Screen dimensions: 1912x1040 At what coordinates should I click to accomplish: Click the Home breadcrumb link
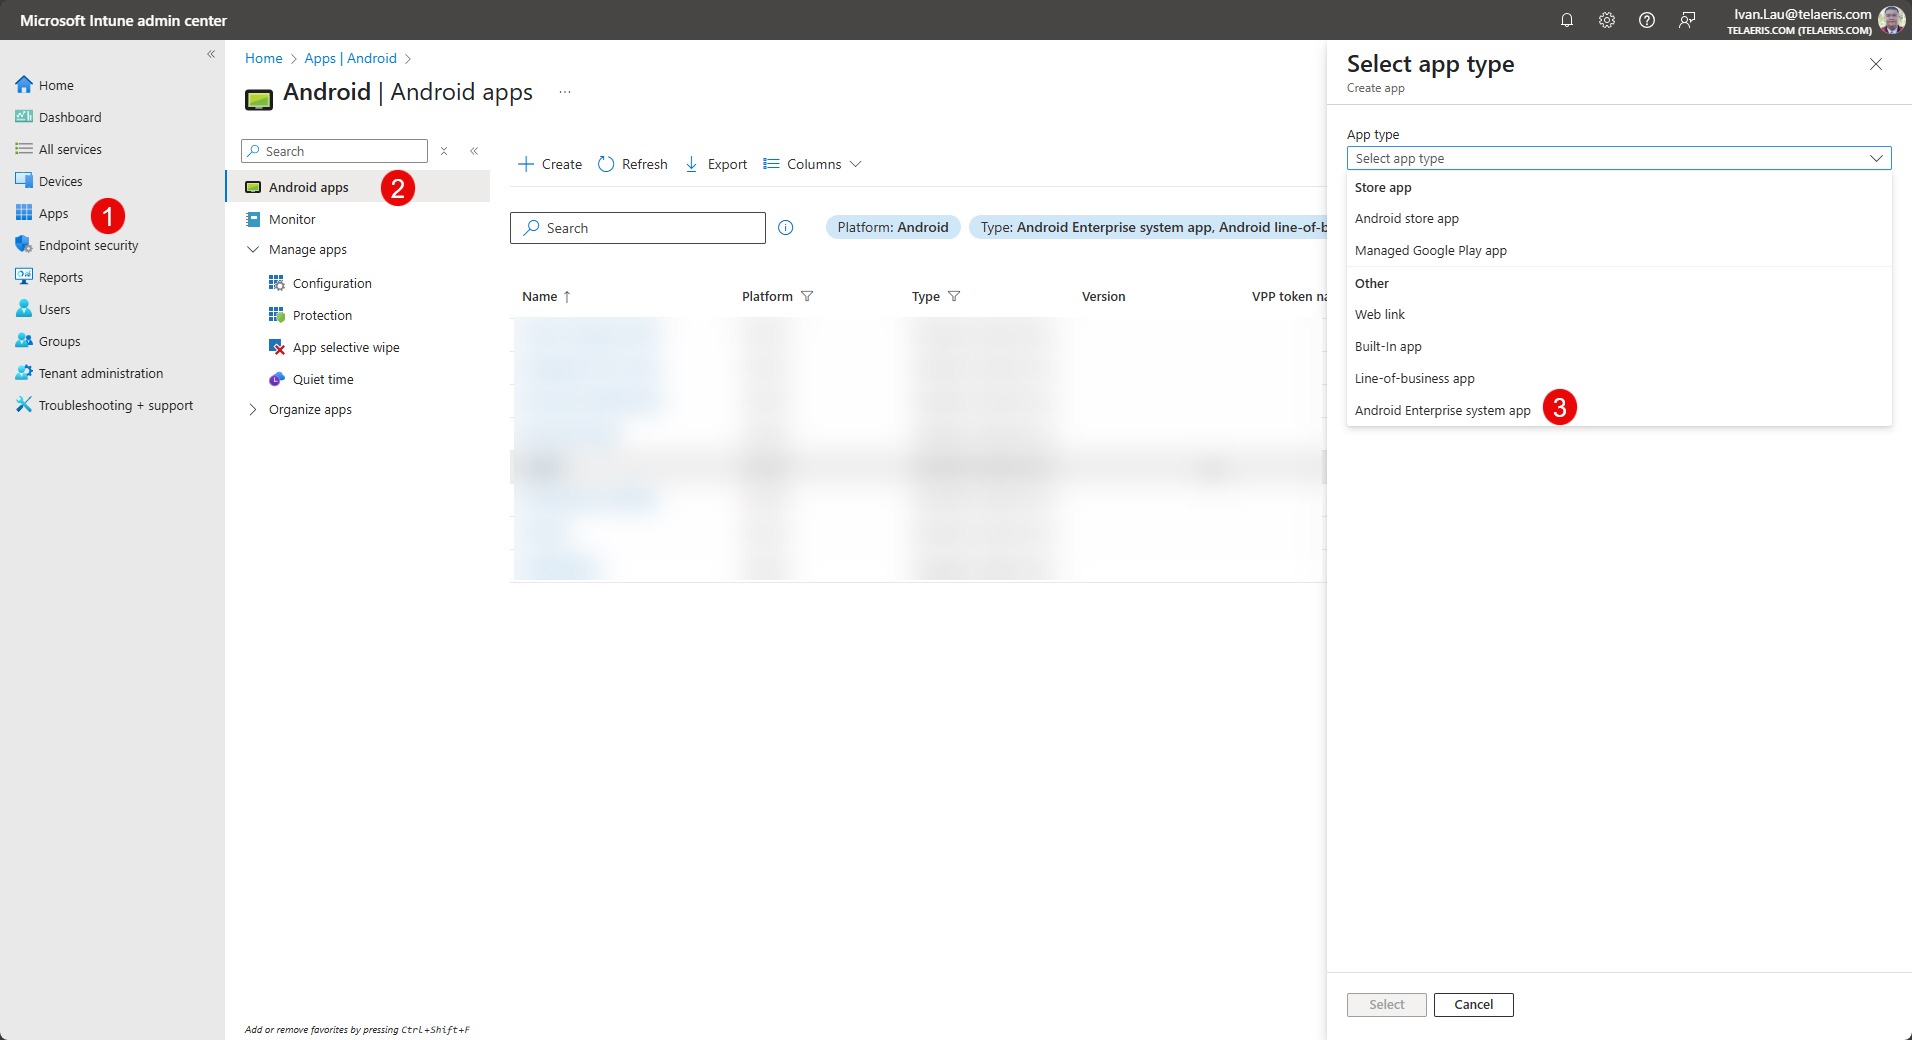(264, 58)
